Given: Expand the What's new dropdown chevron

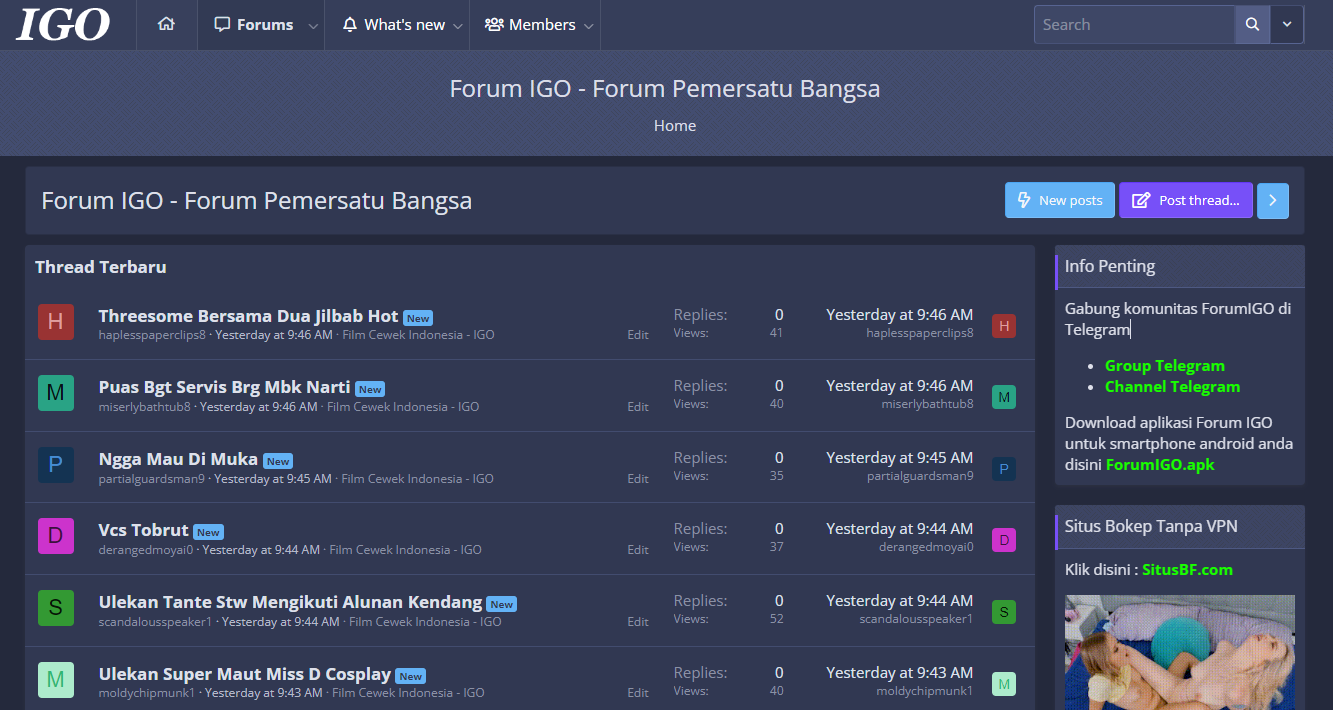Looking at the screenshot, I should (458, 26).
